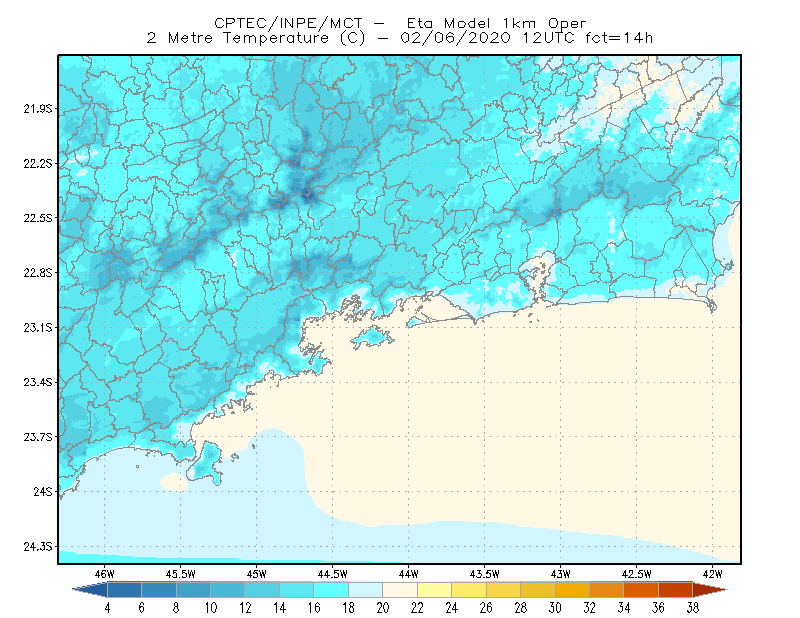Click the 10–12 legend color swatch
Image resolution: width=800 pixels, height=618 pixels.
click(228, 590)
